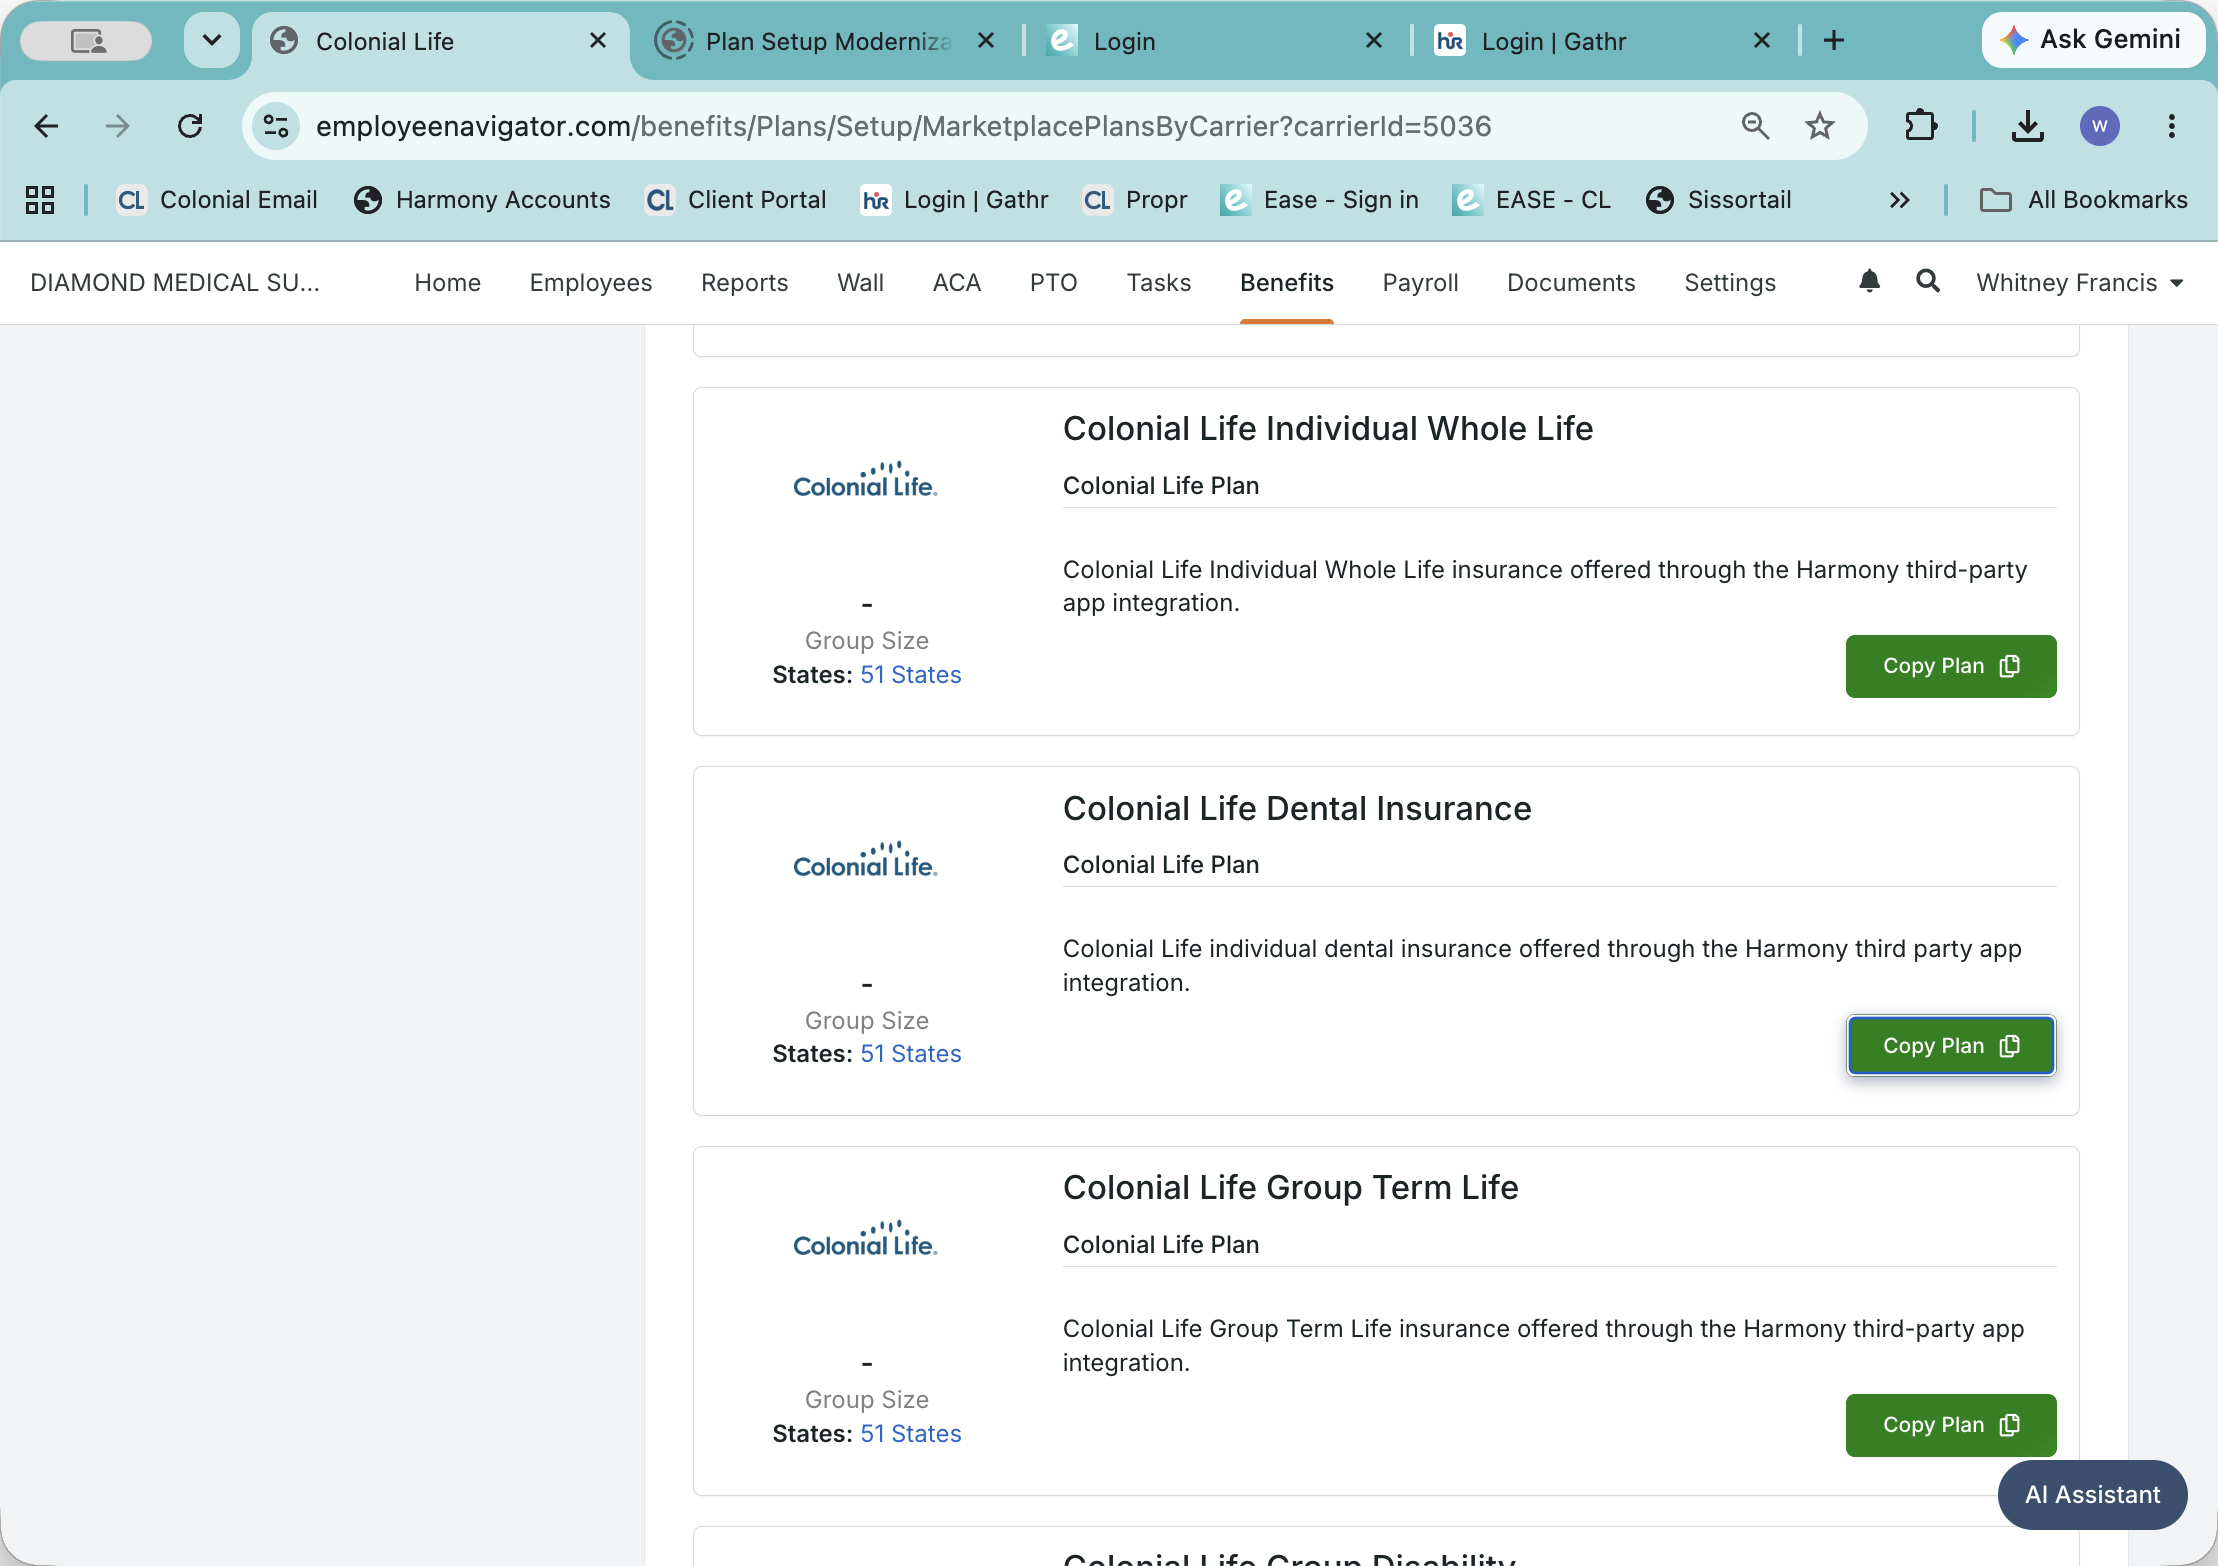The height and width of the screenshot is (1566, 2218).
Task: Open the All Bookmarks folder
Action: (x=2084, y=200)
